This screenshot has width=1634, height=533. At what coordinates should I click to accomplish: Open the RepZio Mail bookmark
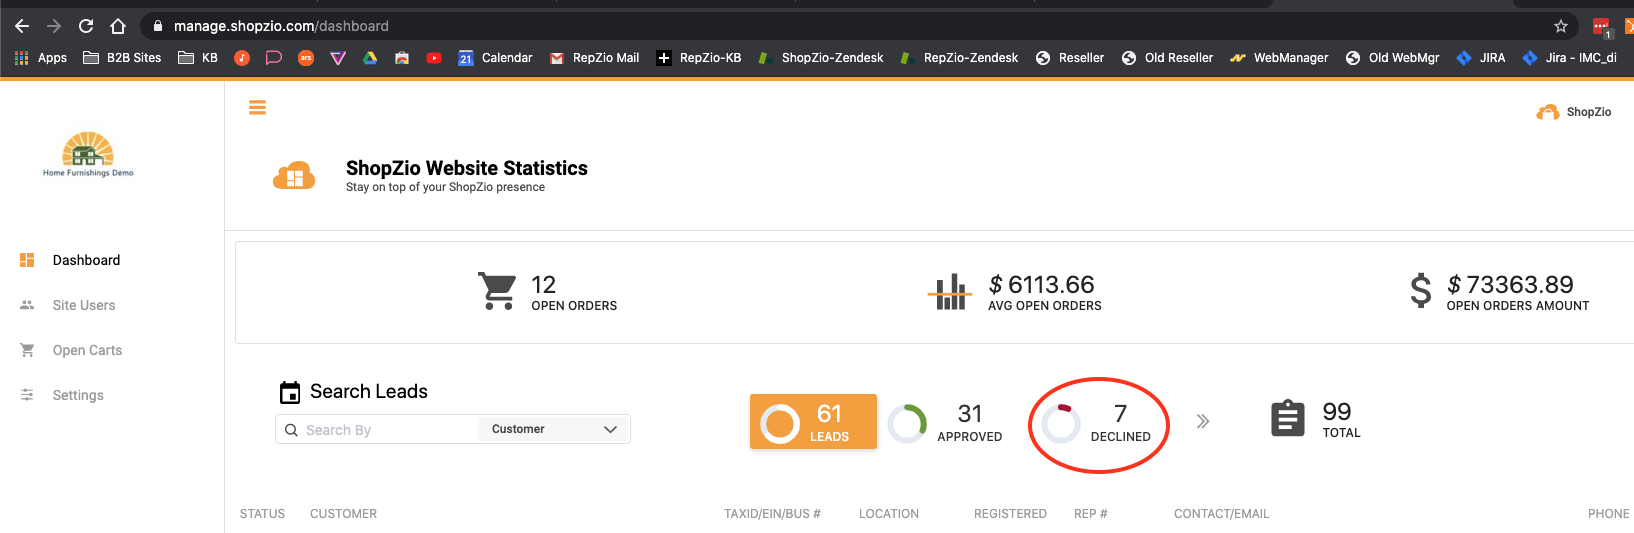coord(594,58)
